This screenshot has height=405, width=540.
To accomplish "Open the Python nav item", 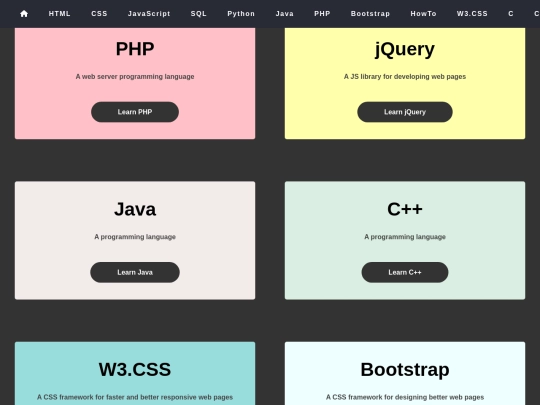I will pos(241,14).
